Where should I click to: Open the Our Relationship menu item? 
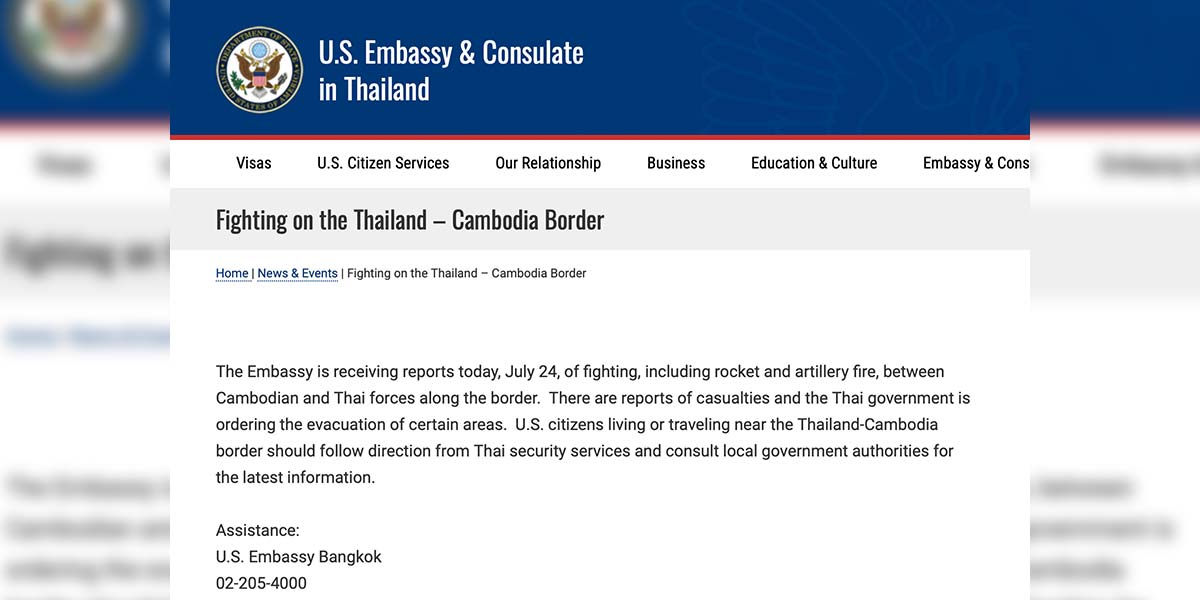coord(548,163)
